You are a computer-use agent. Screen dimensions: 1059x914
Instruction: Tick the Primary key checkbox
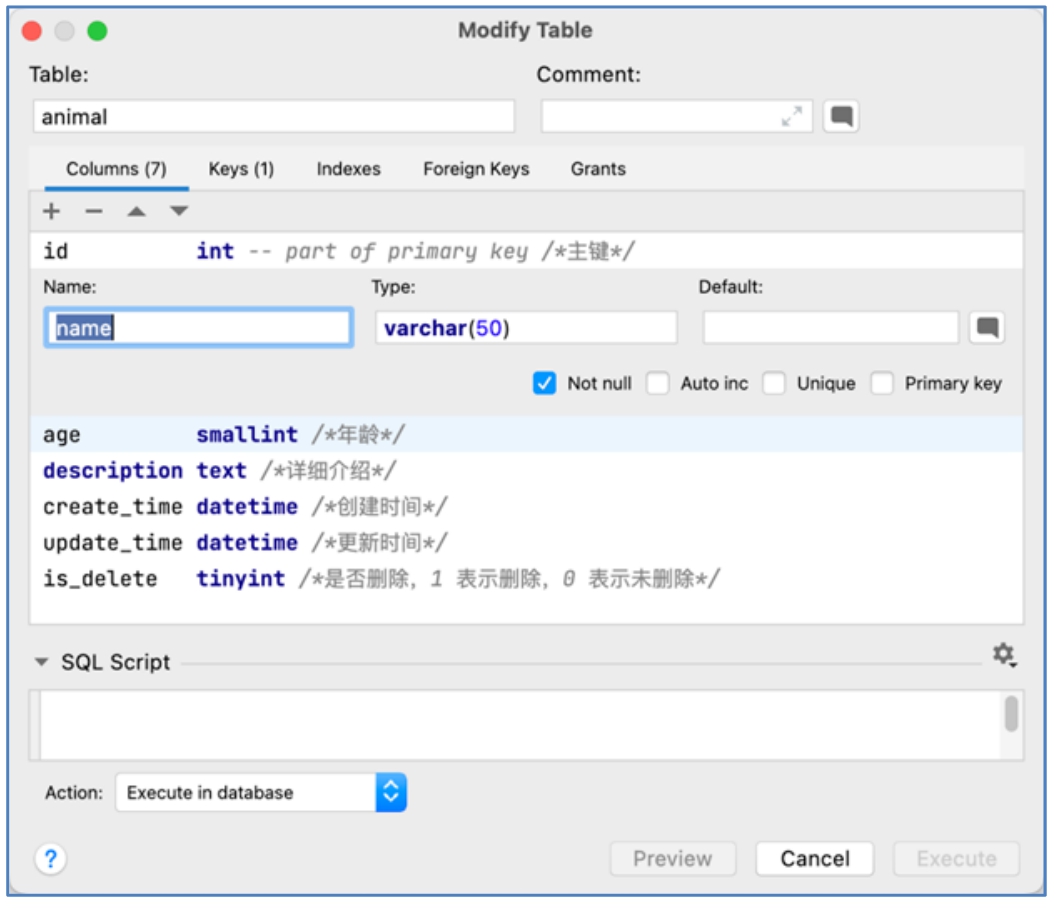point(882,384)
